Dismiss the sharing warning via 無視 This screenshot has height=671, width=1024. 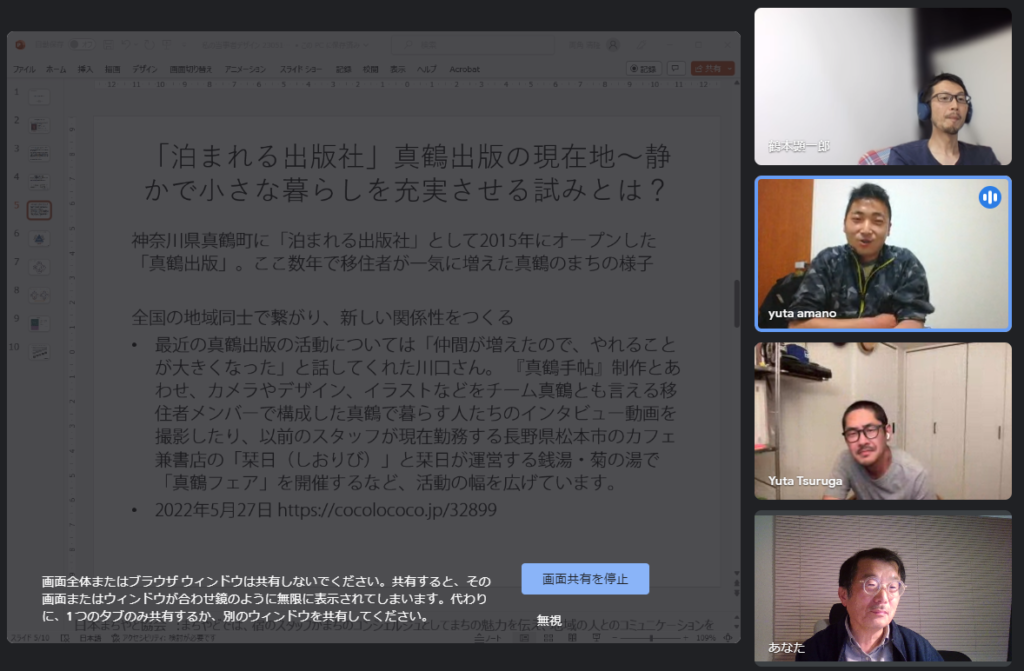click(551, 621)
